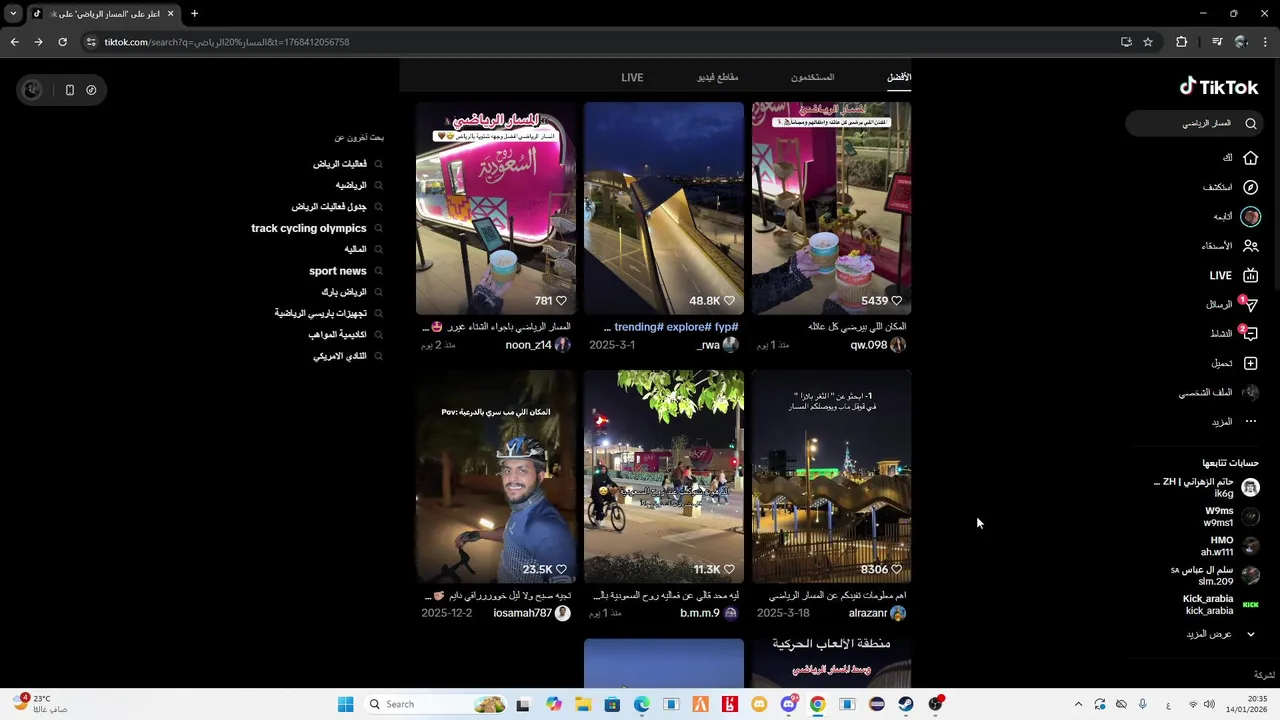Like the b.m.m.9 video heart 11.3K
This screenshot has height=720, width=1280.
729,569
